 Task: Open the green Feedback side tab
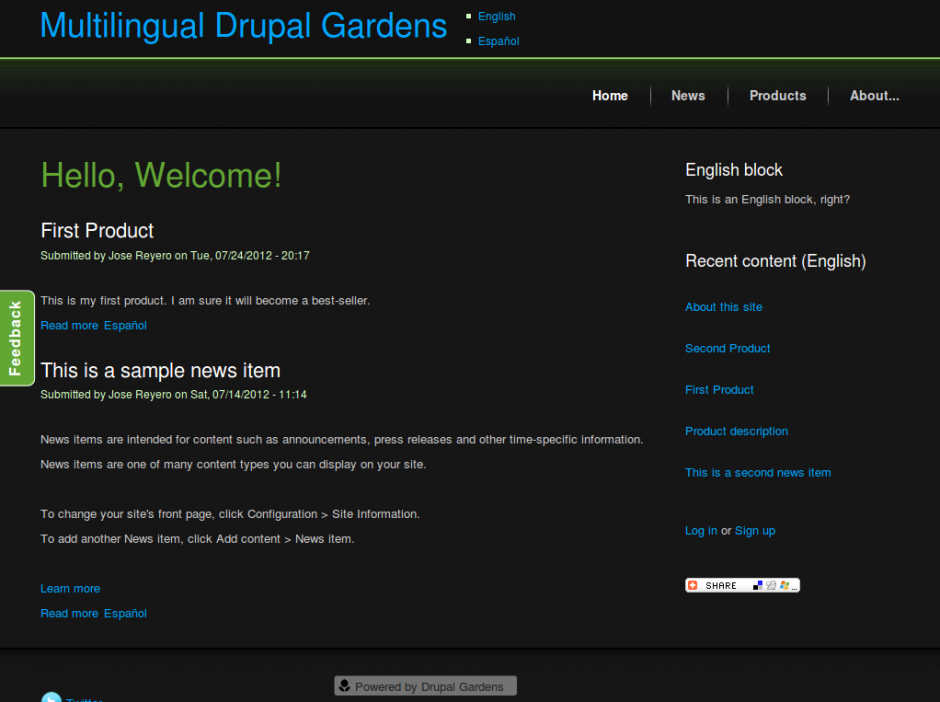[x=16, y=338]
